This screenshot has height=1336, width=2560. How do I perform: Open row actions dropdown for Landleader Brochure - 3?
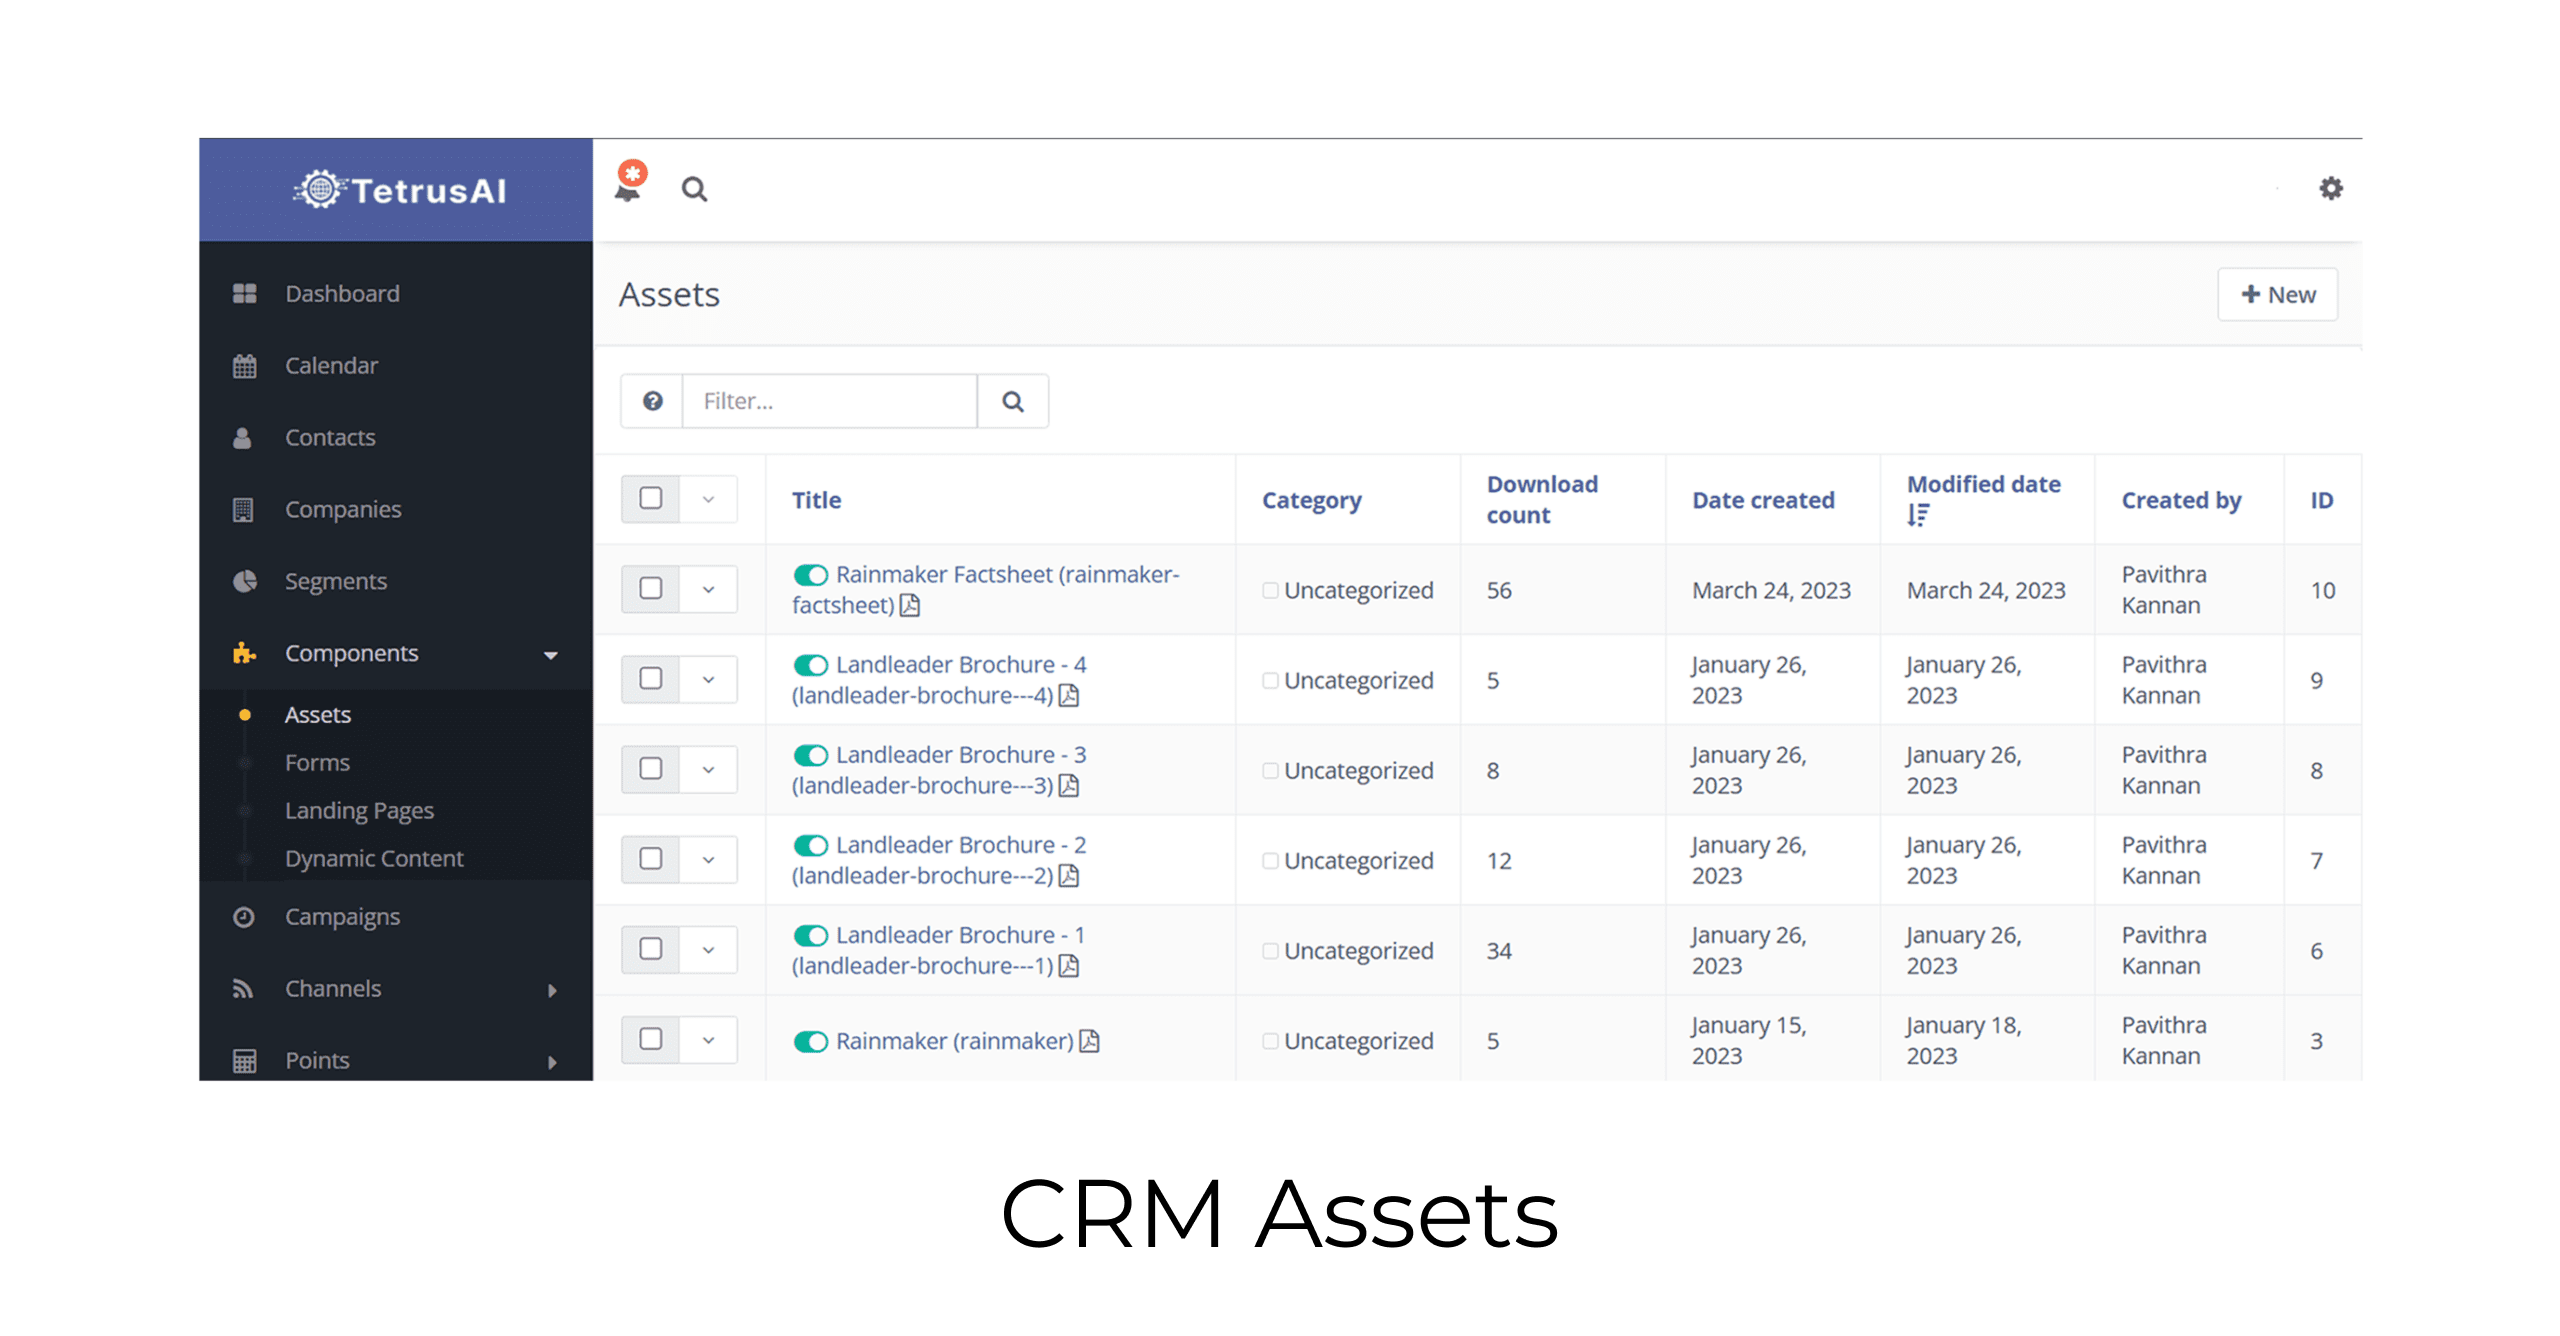(x=708, y=769)
